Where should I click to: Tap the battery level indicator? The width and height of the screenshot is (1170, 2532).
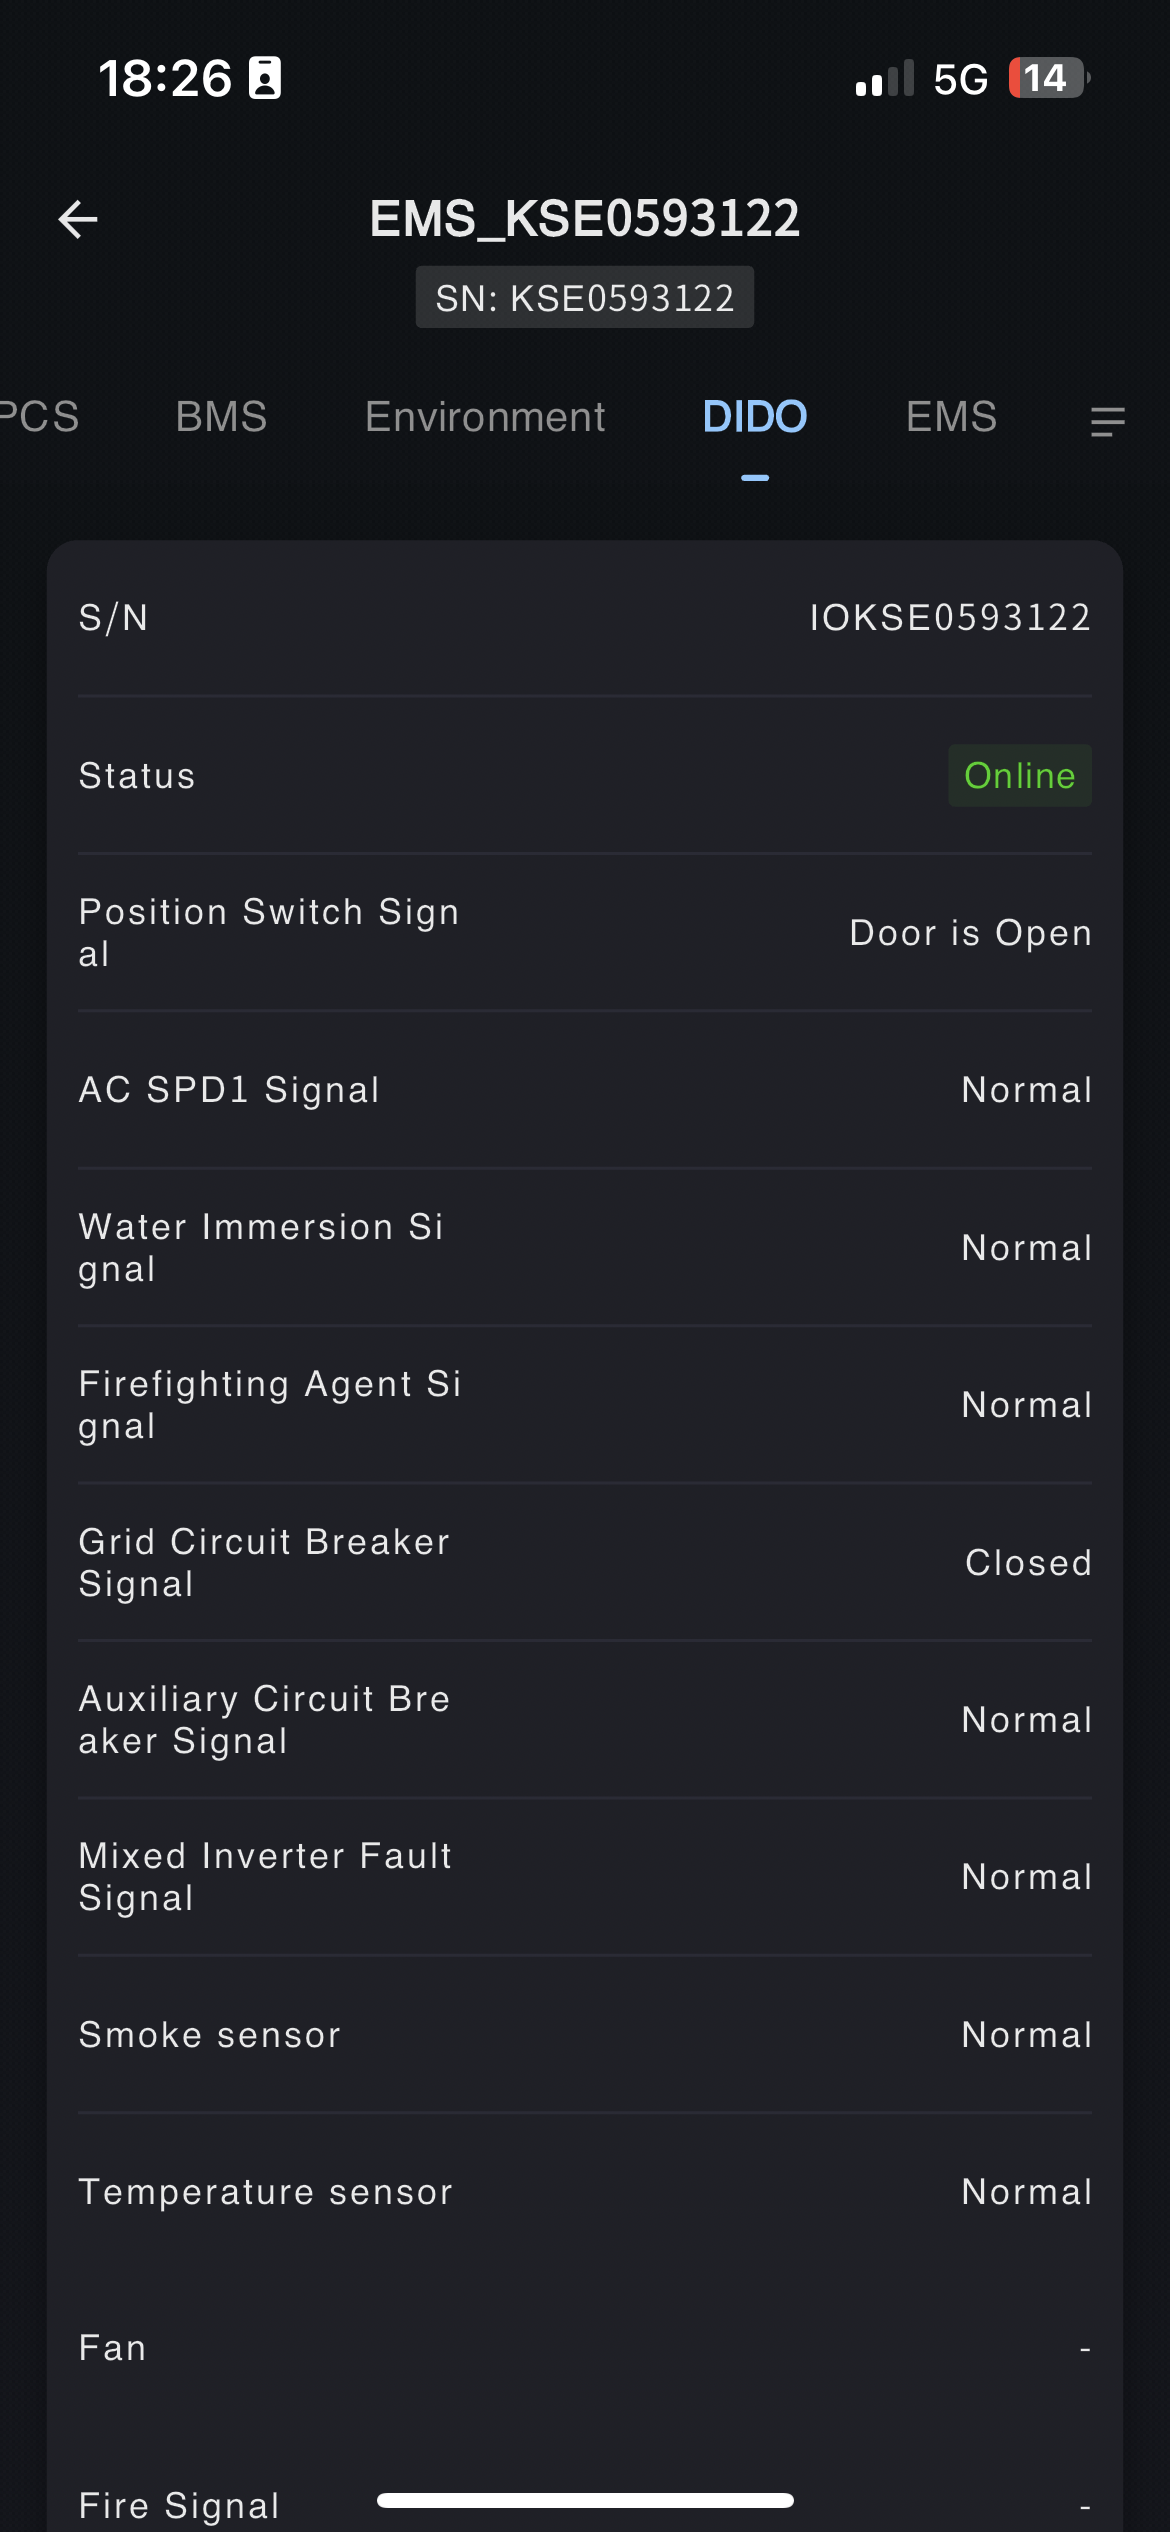[x=1047, y=78]
